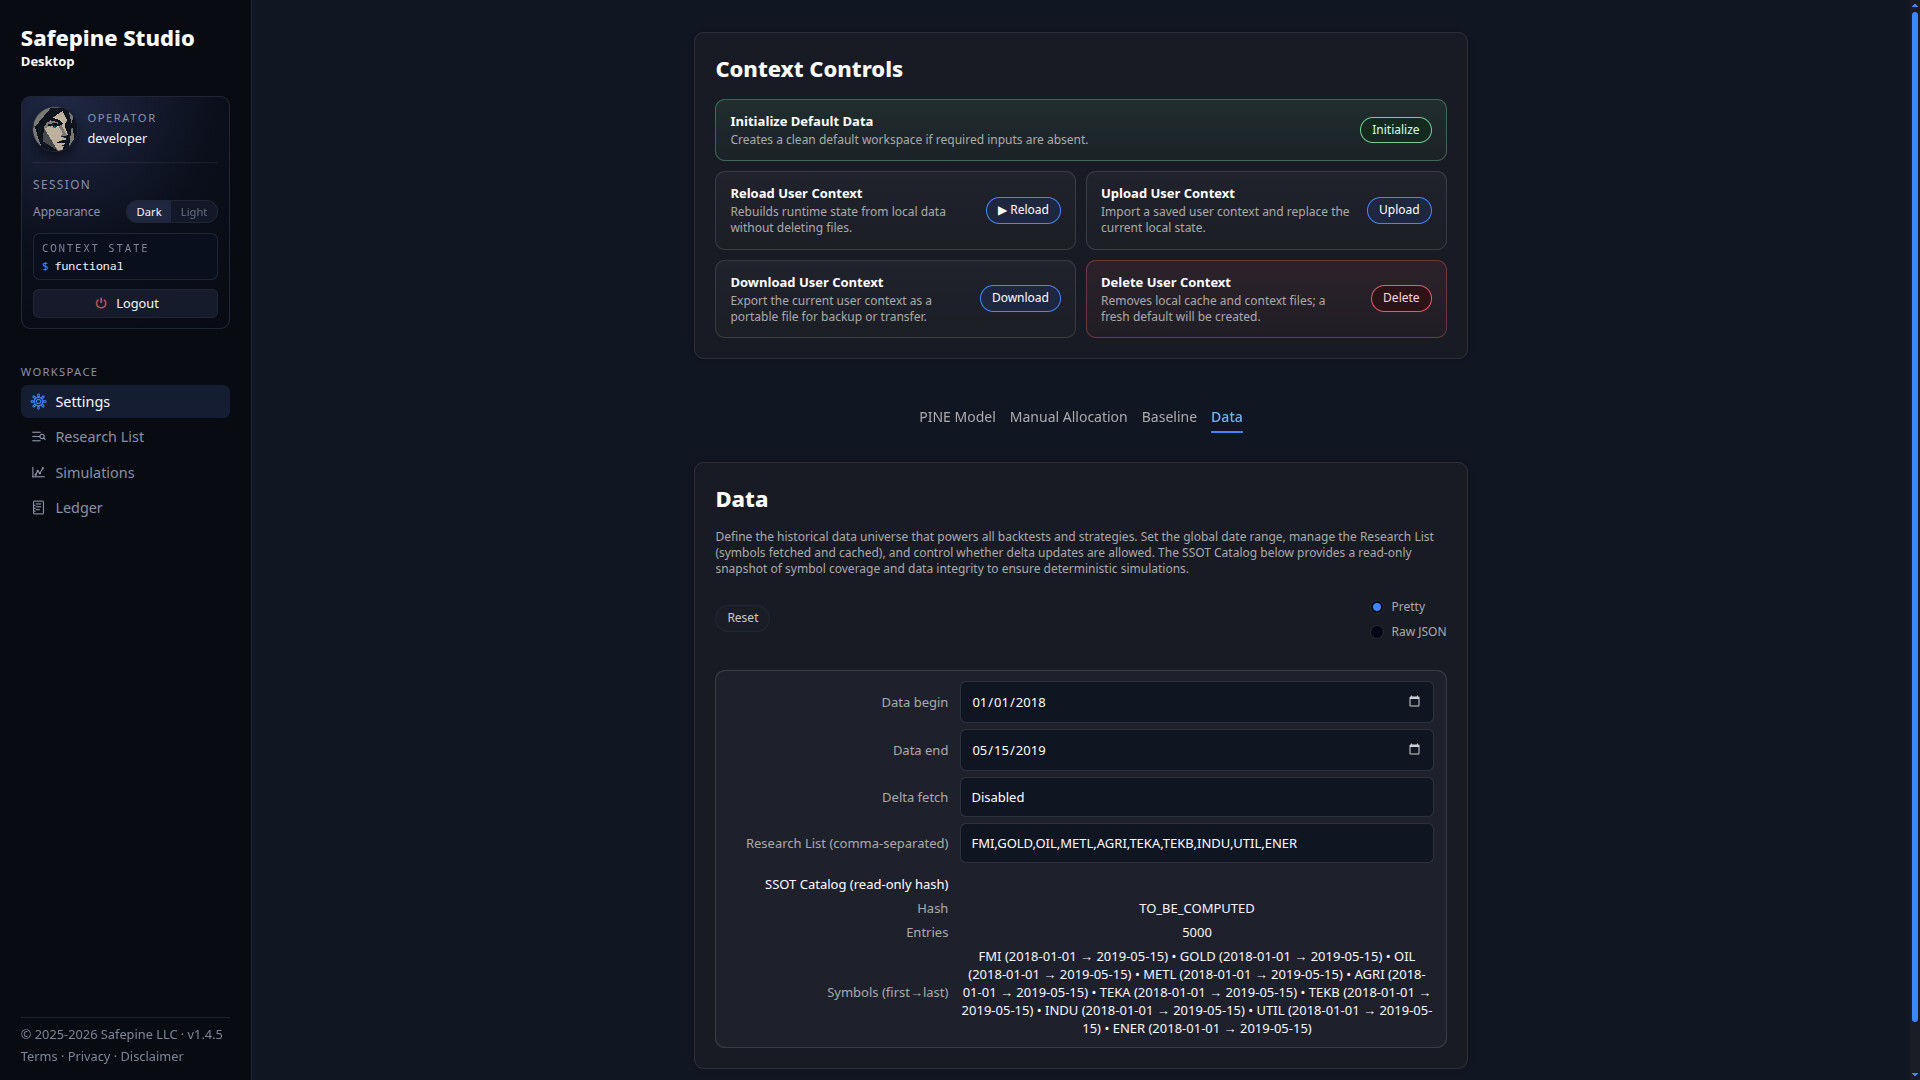1920x1080 pixels.
Task: Click the Research List icon in sidebar
Action: tap(38, 437)
